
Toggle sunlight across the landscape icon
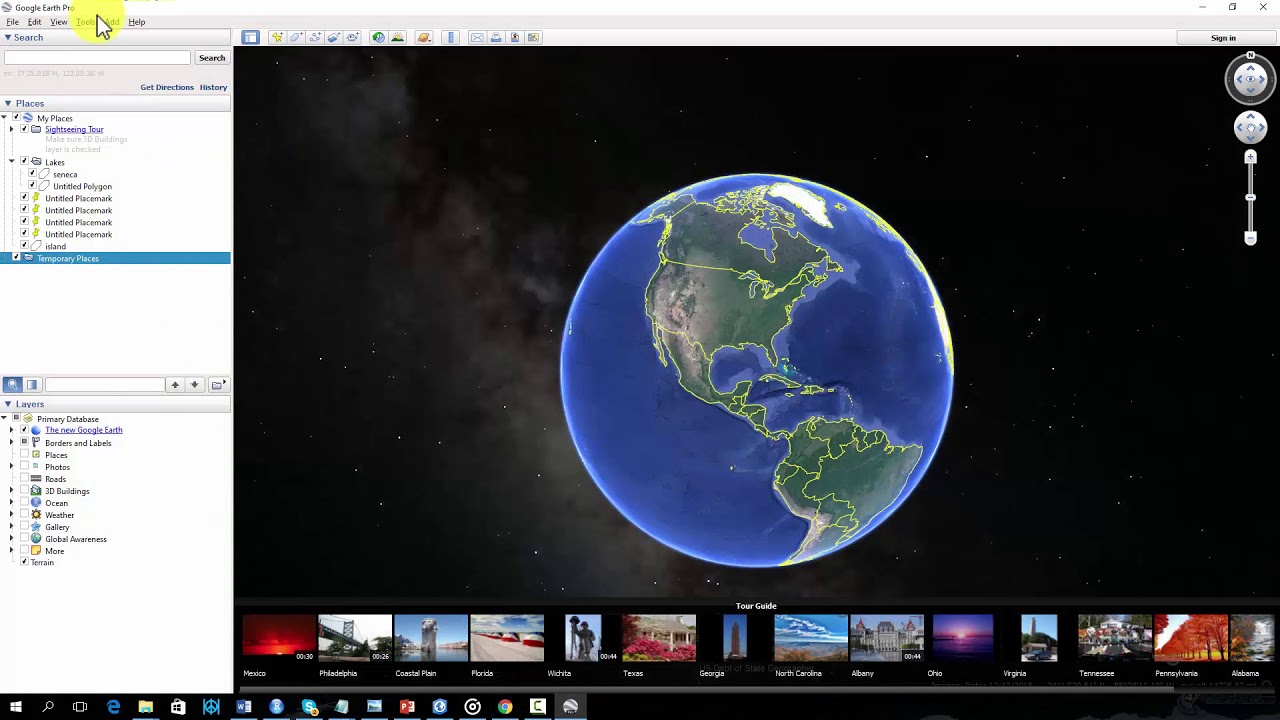397,38
